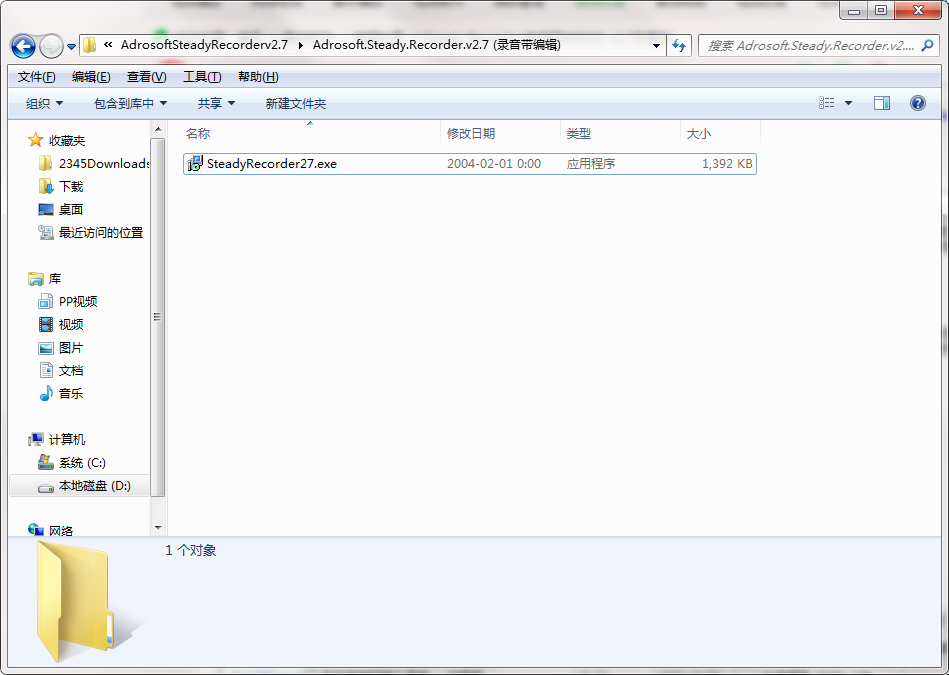Open 本地磁盘 (D:) drive
This screenshot has height=675, width=949.
click(x=94, y=486)
